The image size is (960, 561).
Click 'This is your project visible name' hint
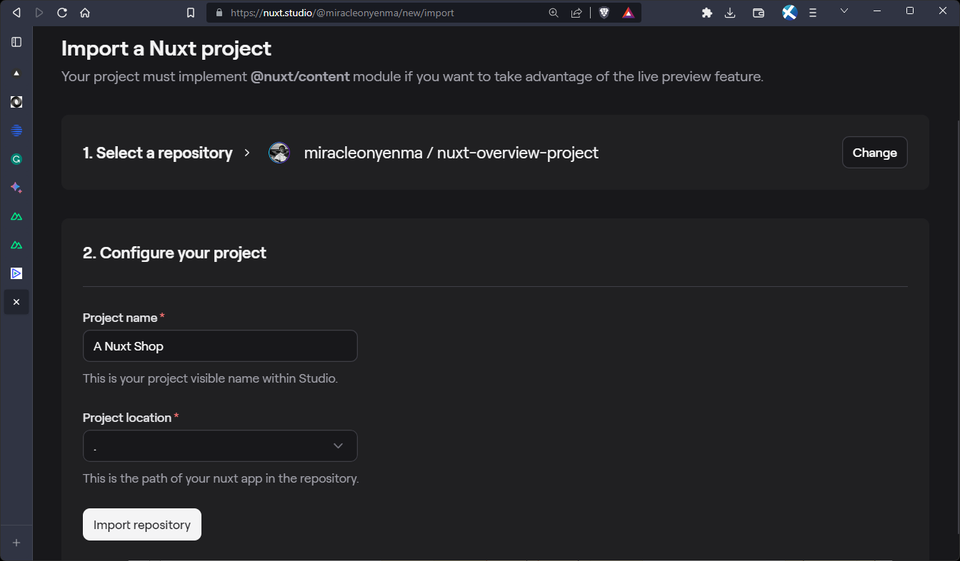pos(210,378)
